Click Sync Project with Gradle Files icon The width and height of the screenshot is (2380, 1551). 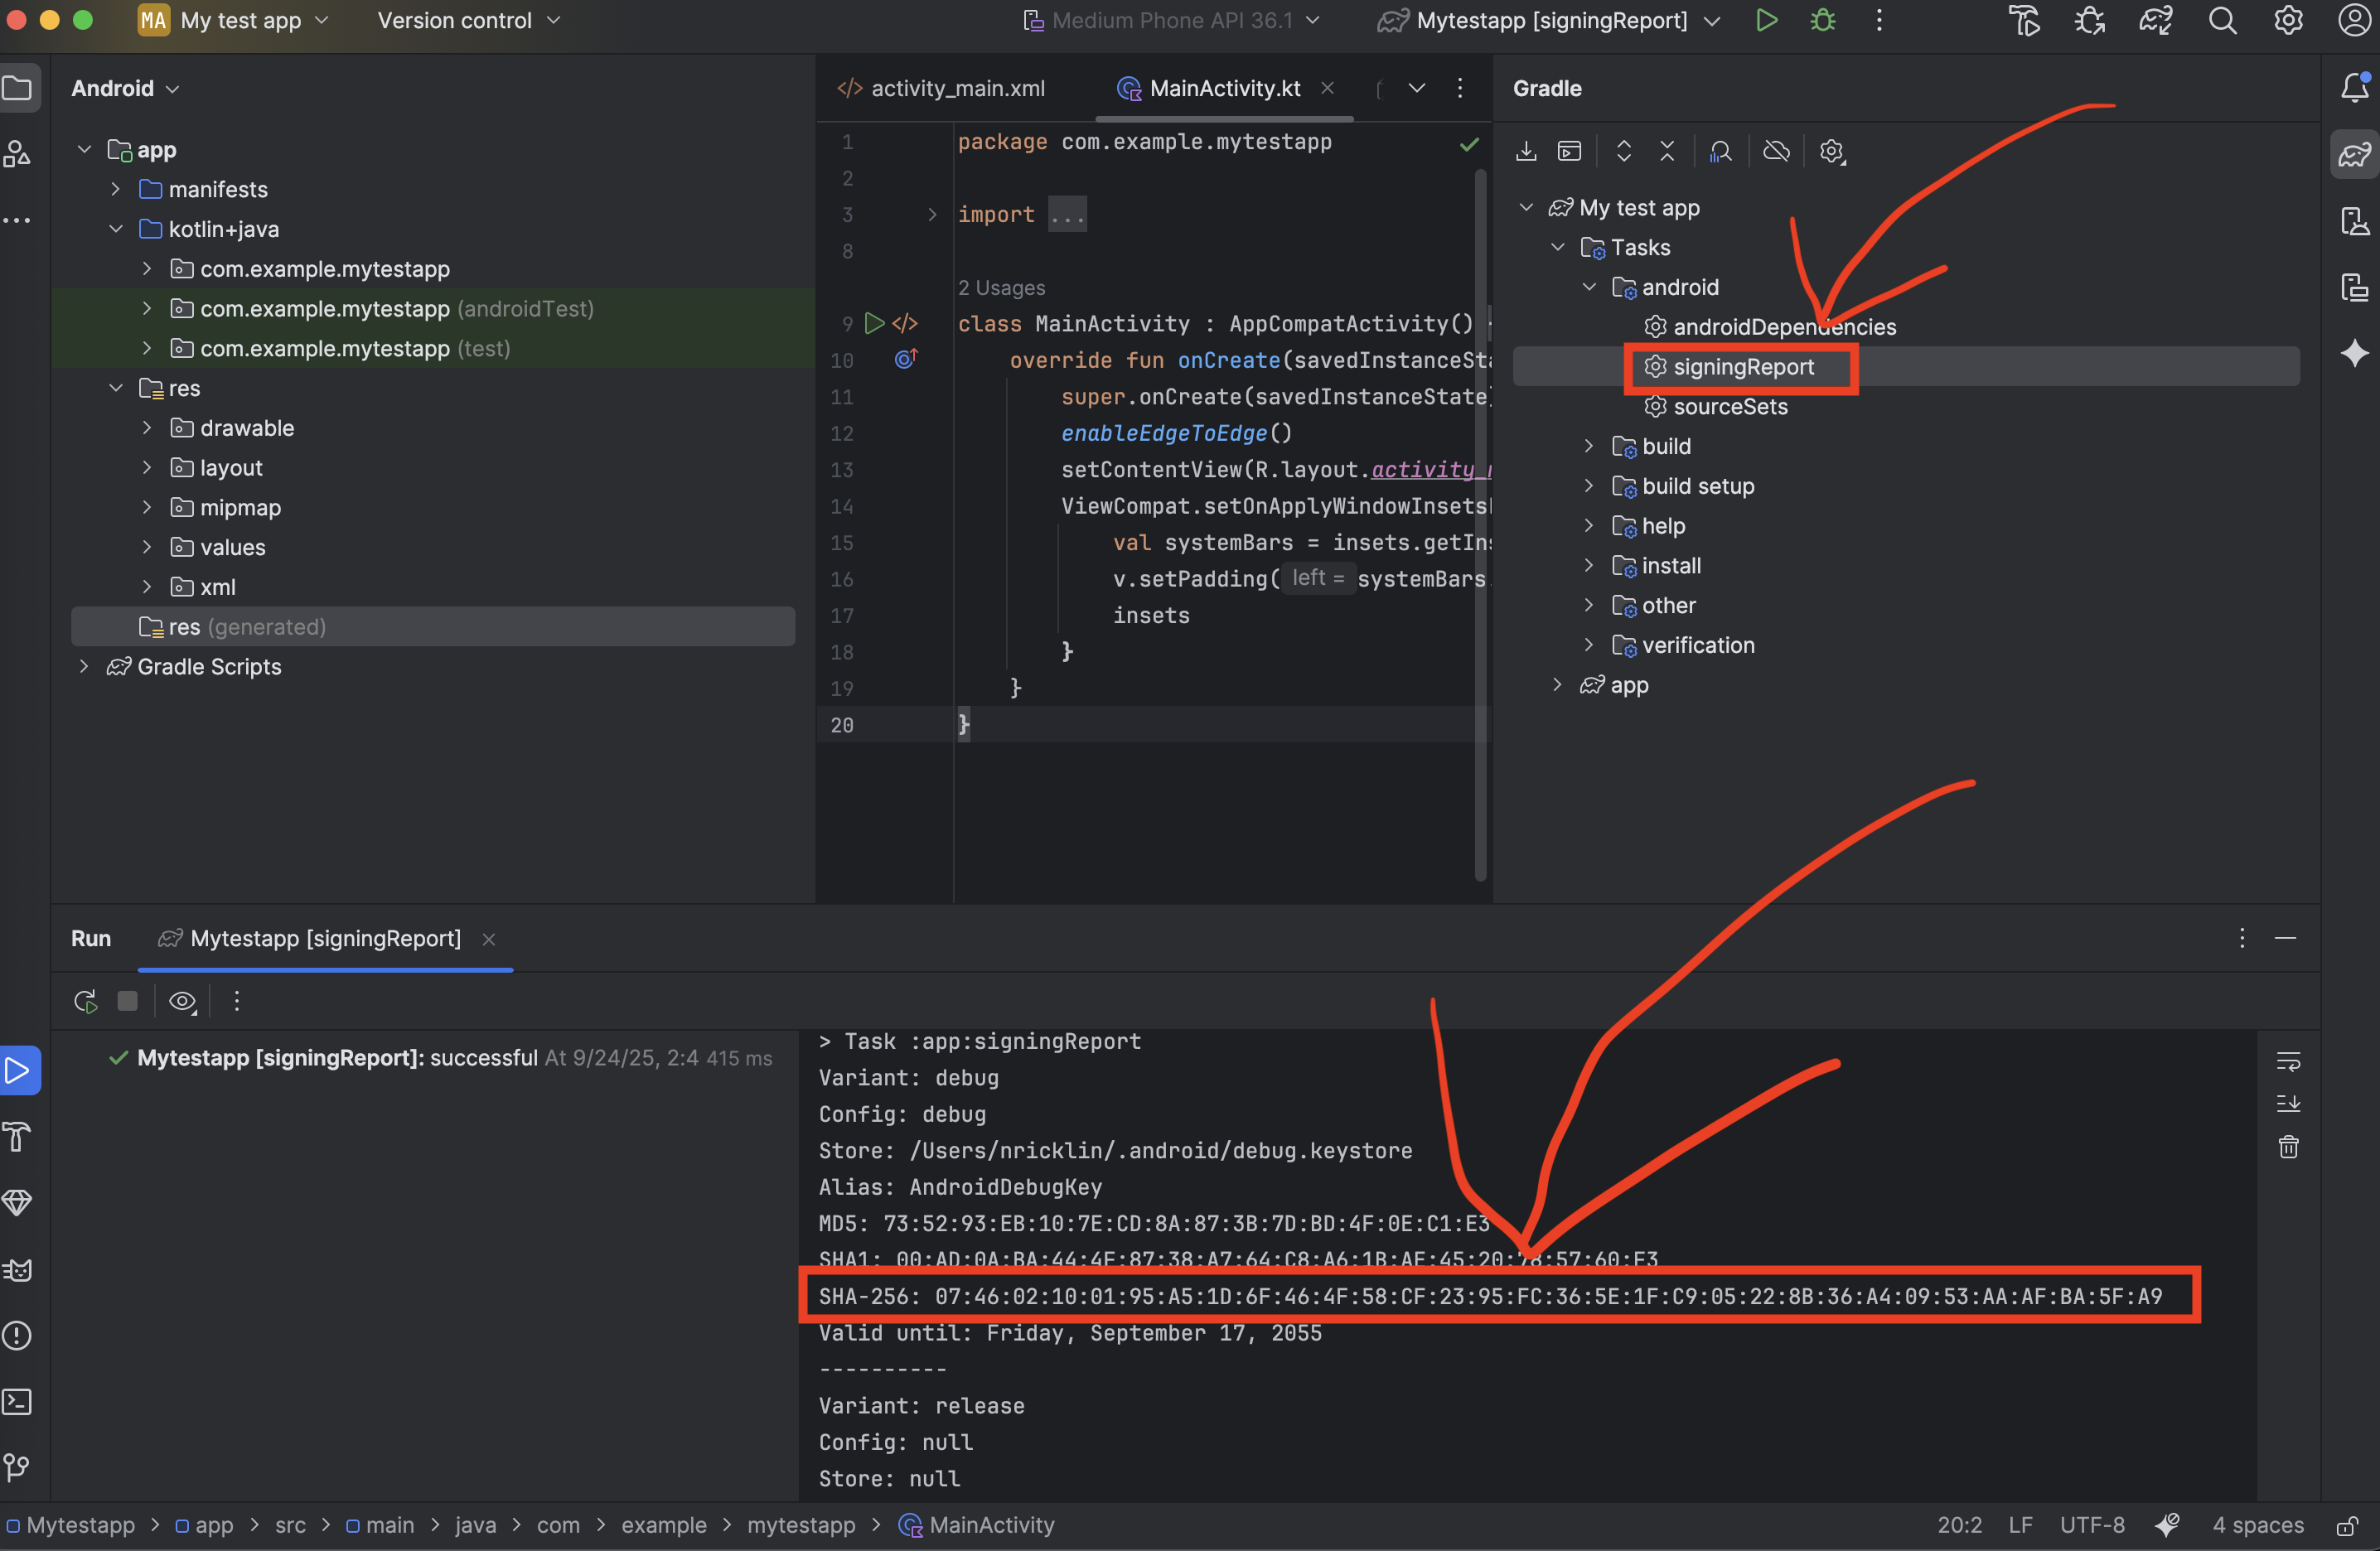pos(2156,21)
